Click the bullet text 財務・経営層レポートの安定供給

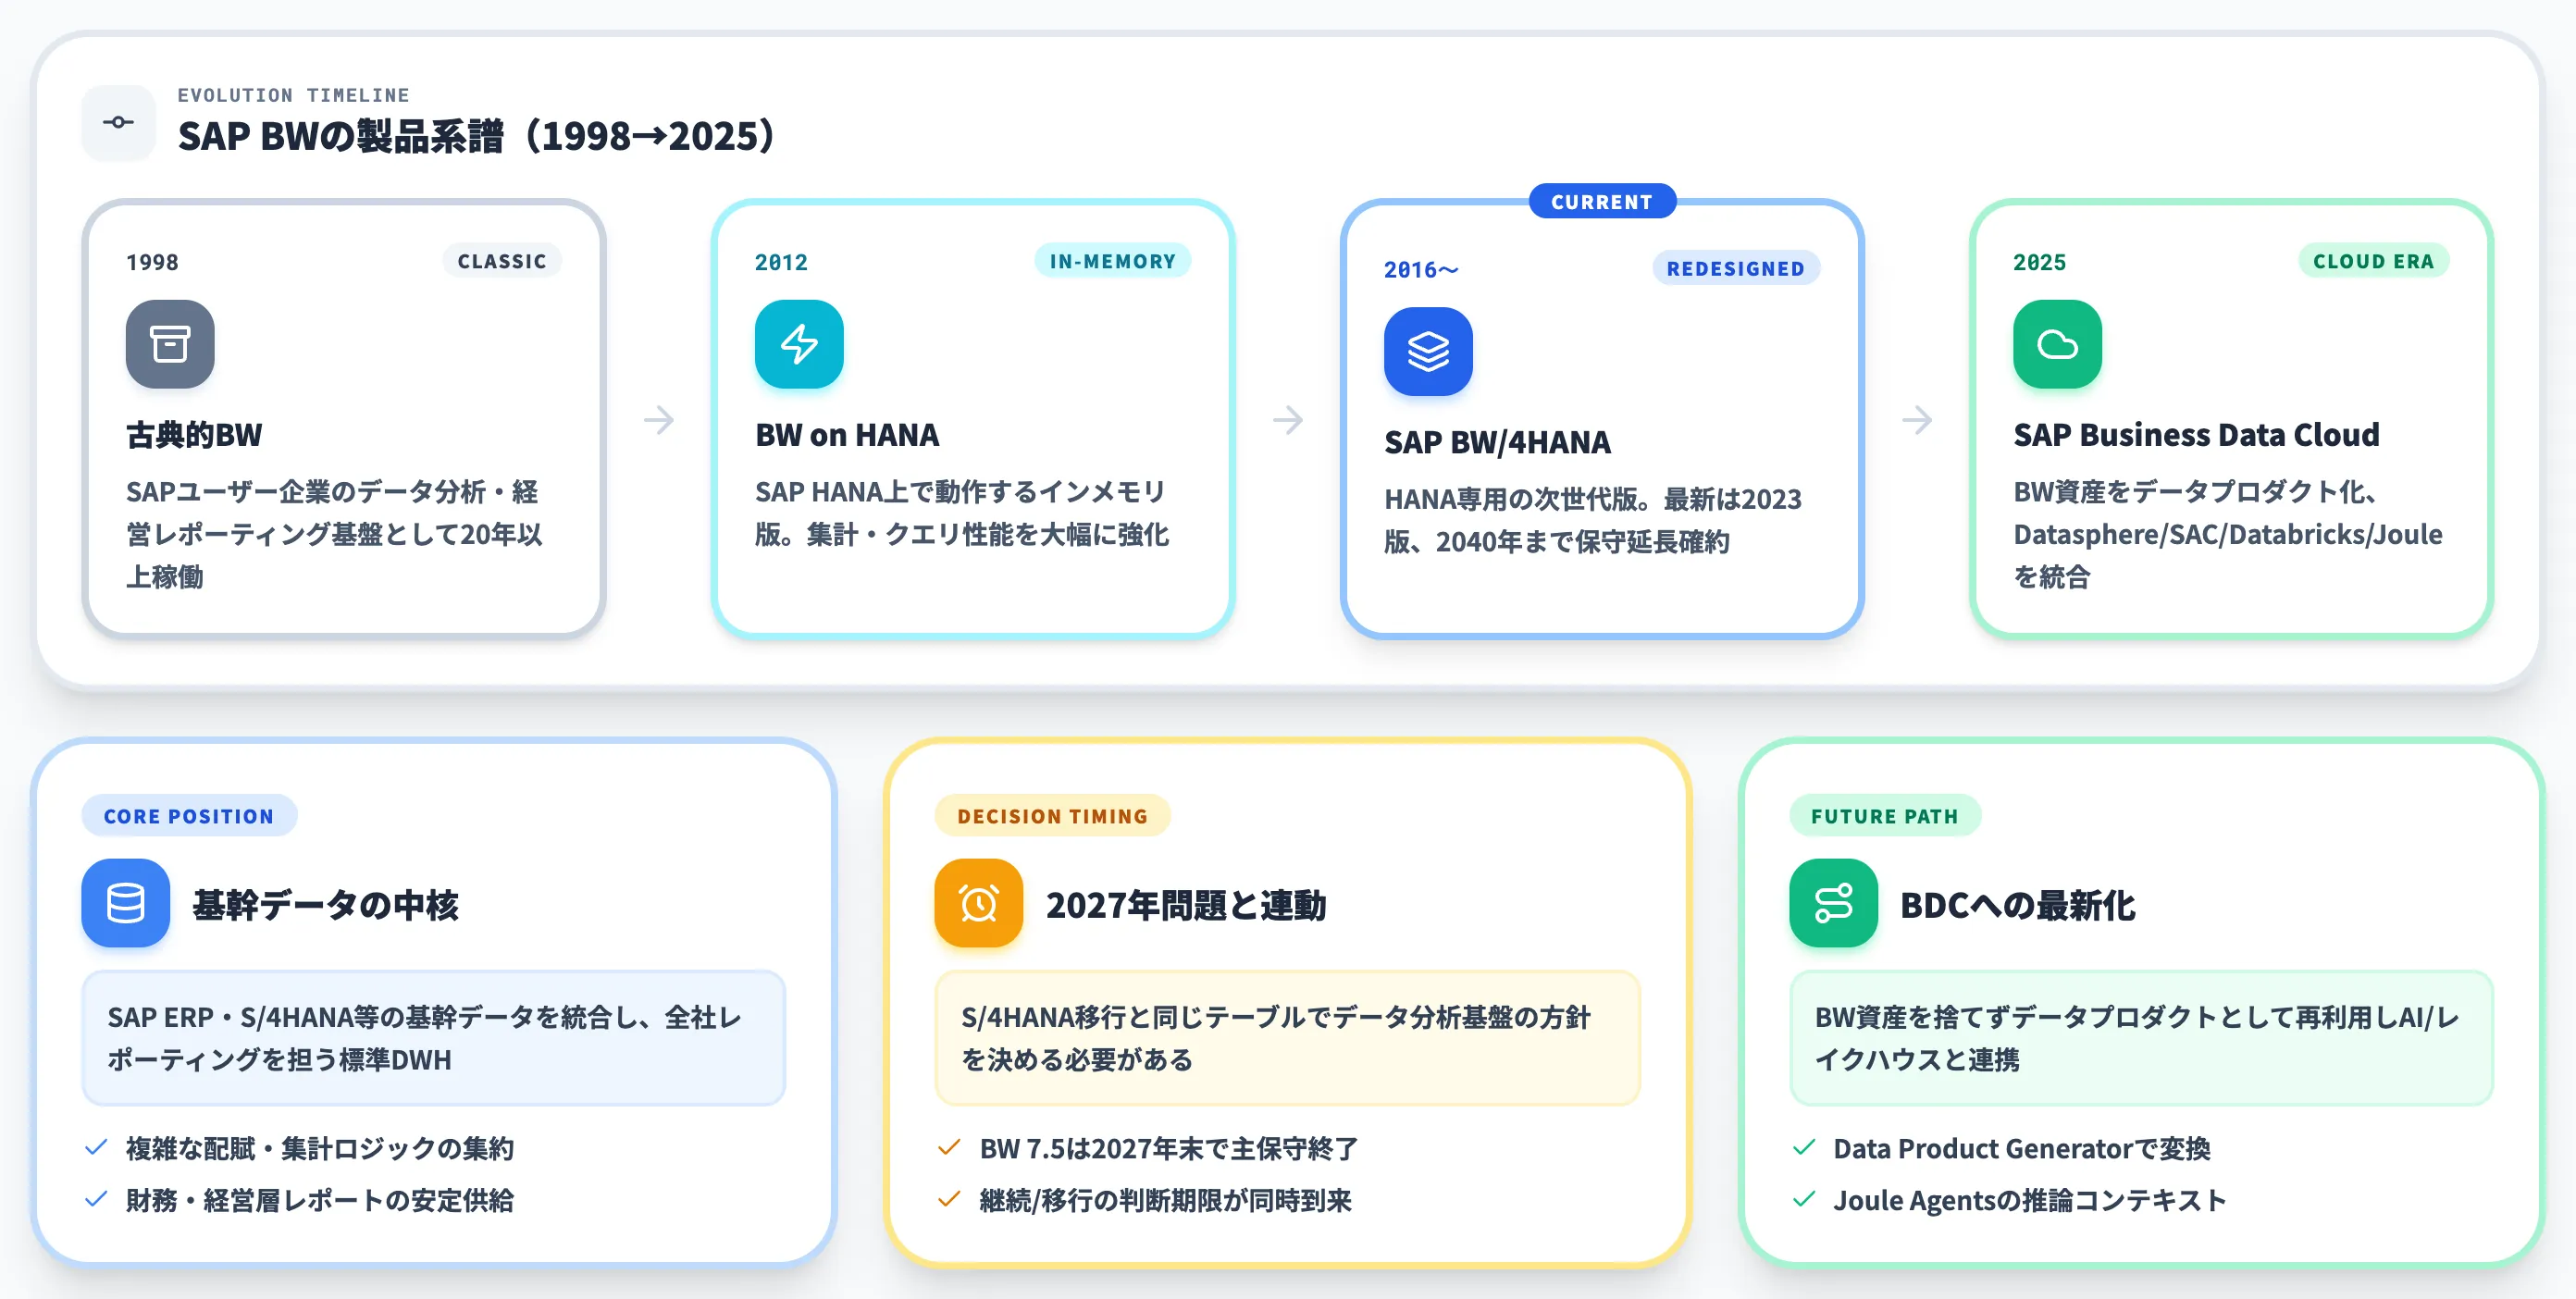320,1200
